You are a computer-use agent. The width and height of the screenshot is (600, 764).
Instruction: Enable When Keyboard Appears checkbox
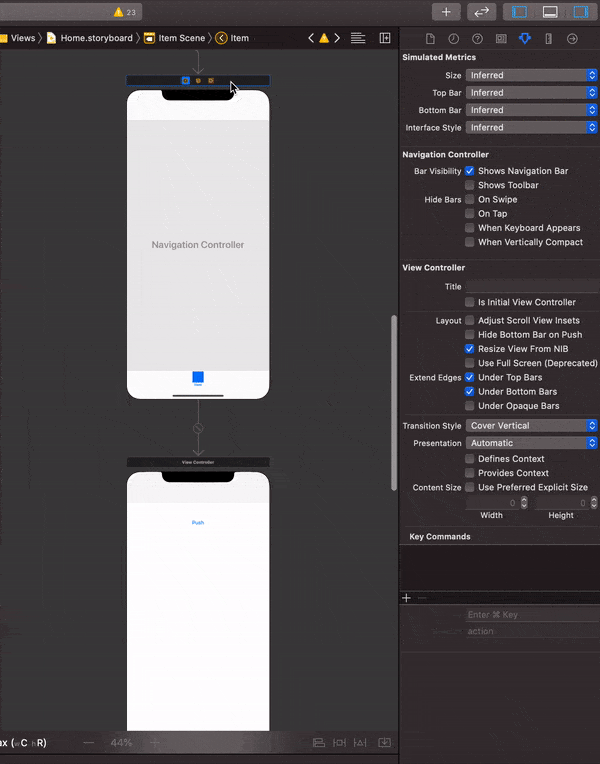[x=469, y=228]
